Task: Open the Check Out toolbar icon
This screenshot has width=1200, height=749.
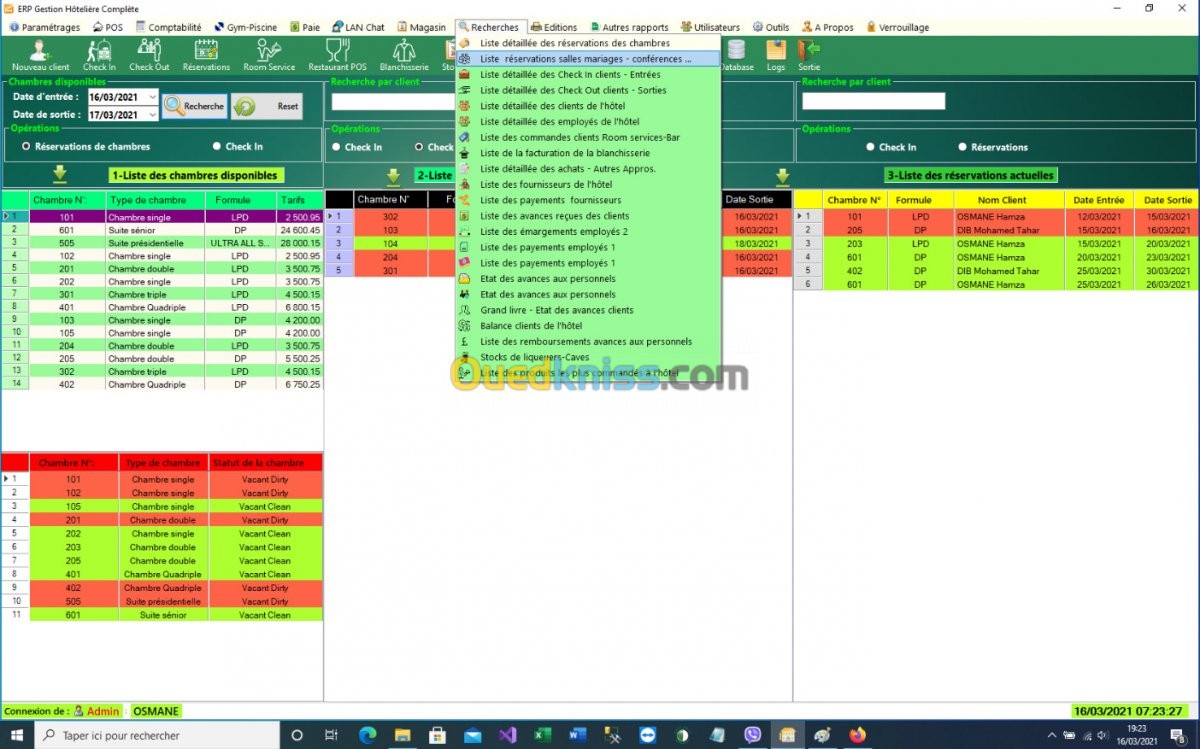Action: coord(149,55)
